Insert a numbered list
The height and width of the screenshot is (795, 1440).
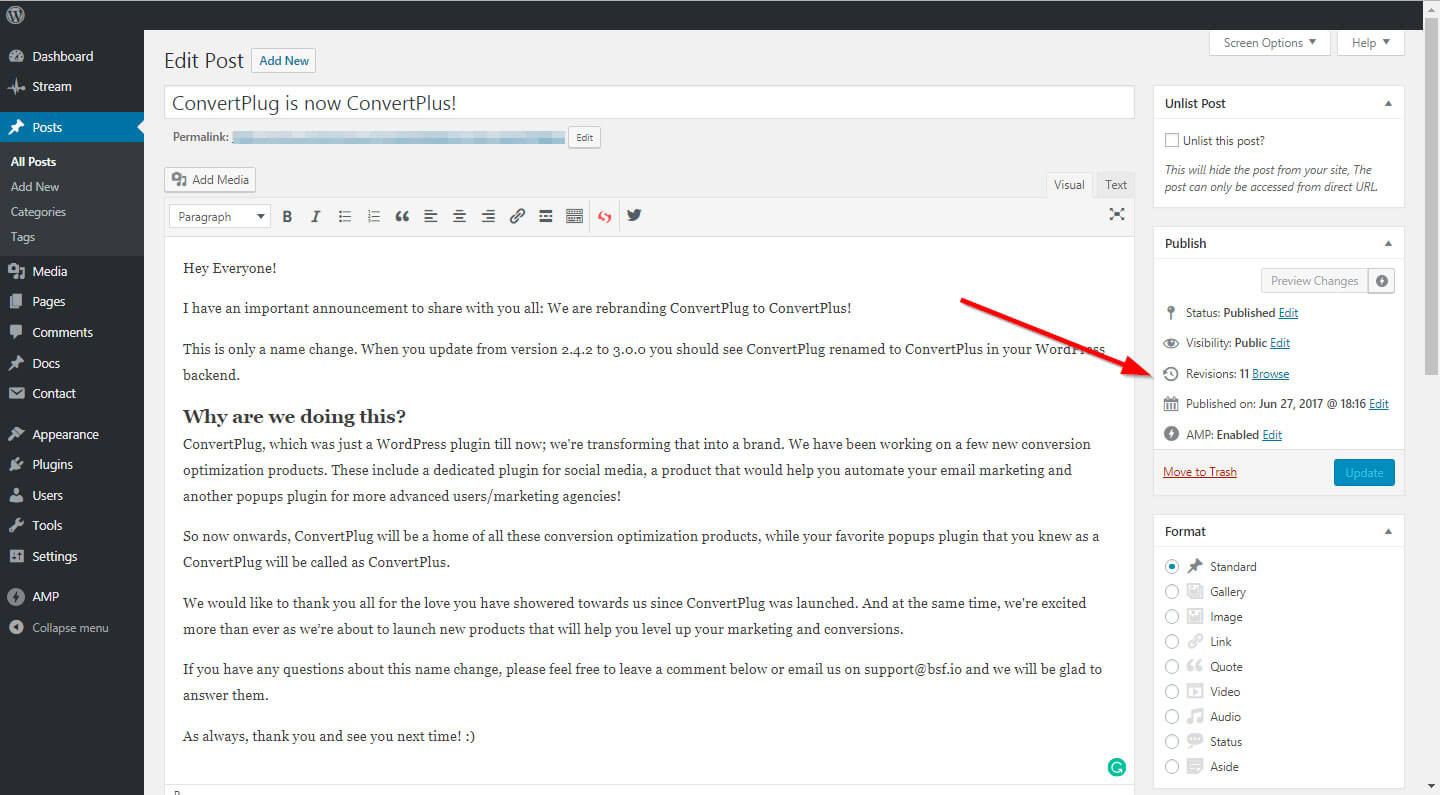[373, 215]
